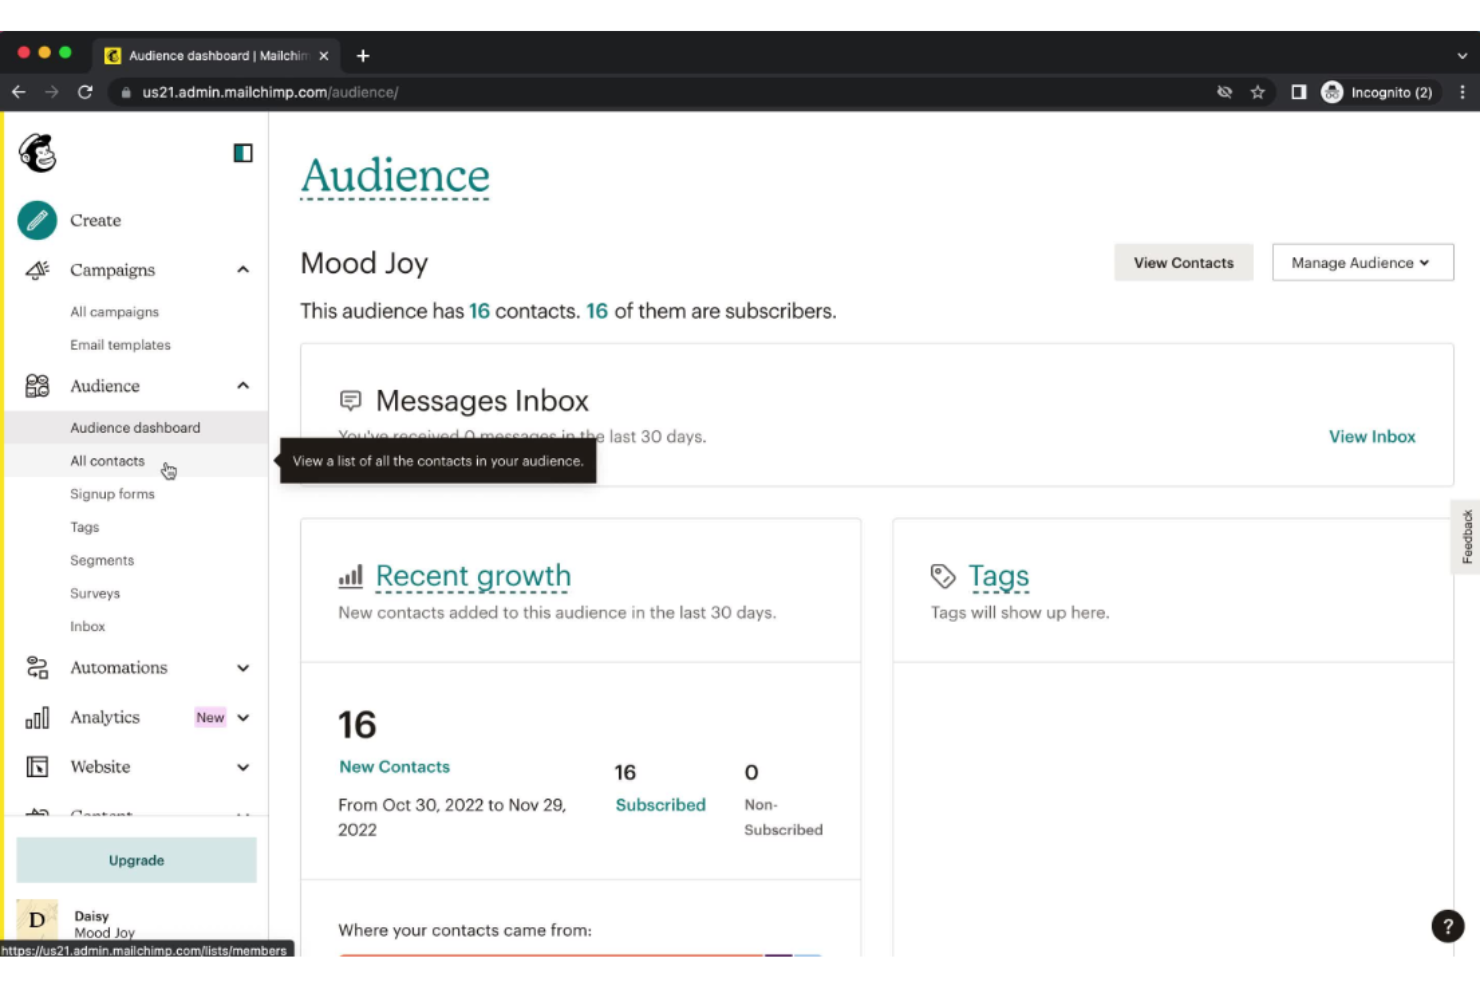This screenshot has width=1480, height=987.
Task: Open the Recent growth heading link
Action: pos(473,576)
